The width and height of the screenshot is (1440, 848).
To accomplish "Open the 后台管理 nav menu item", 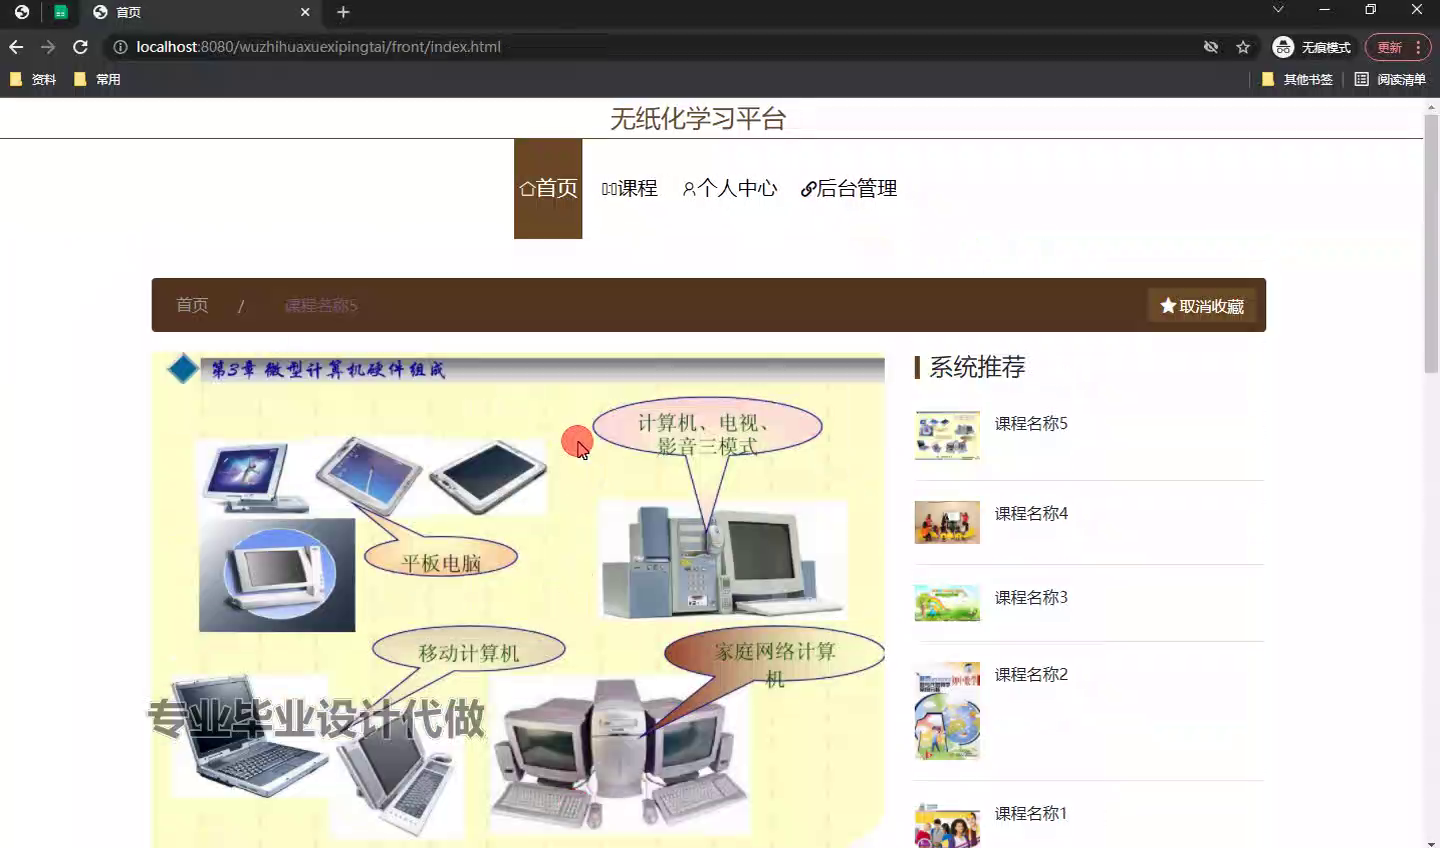I will click(849, 188).
